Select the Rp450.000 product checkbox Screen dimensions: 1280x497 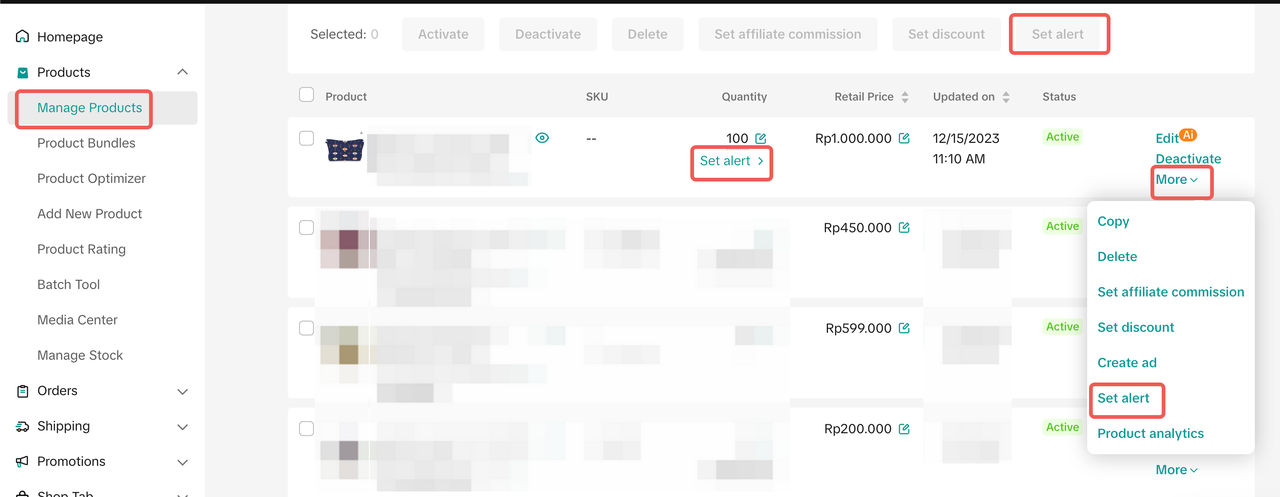307,227
